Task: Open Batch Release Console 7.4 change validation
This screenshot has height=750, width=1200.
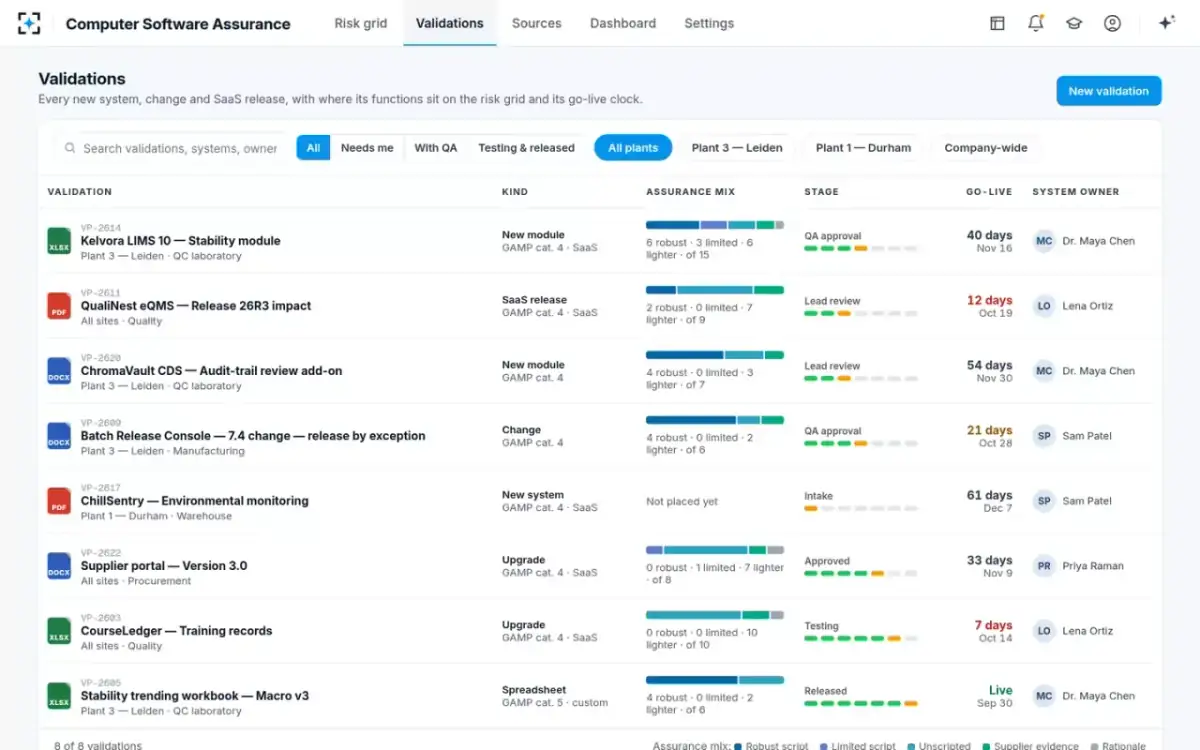Action: [x=253, y=436]
